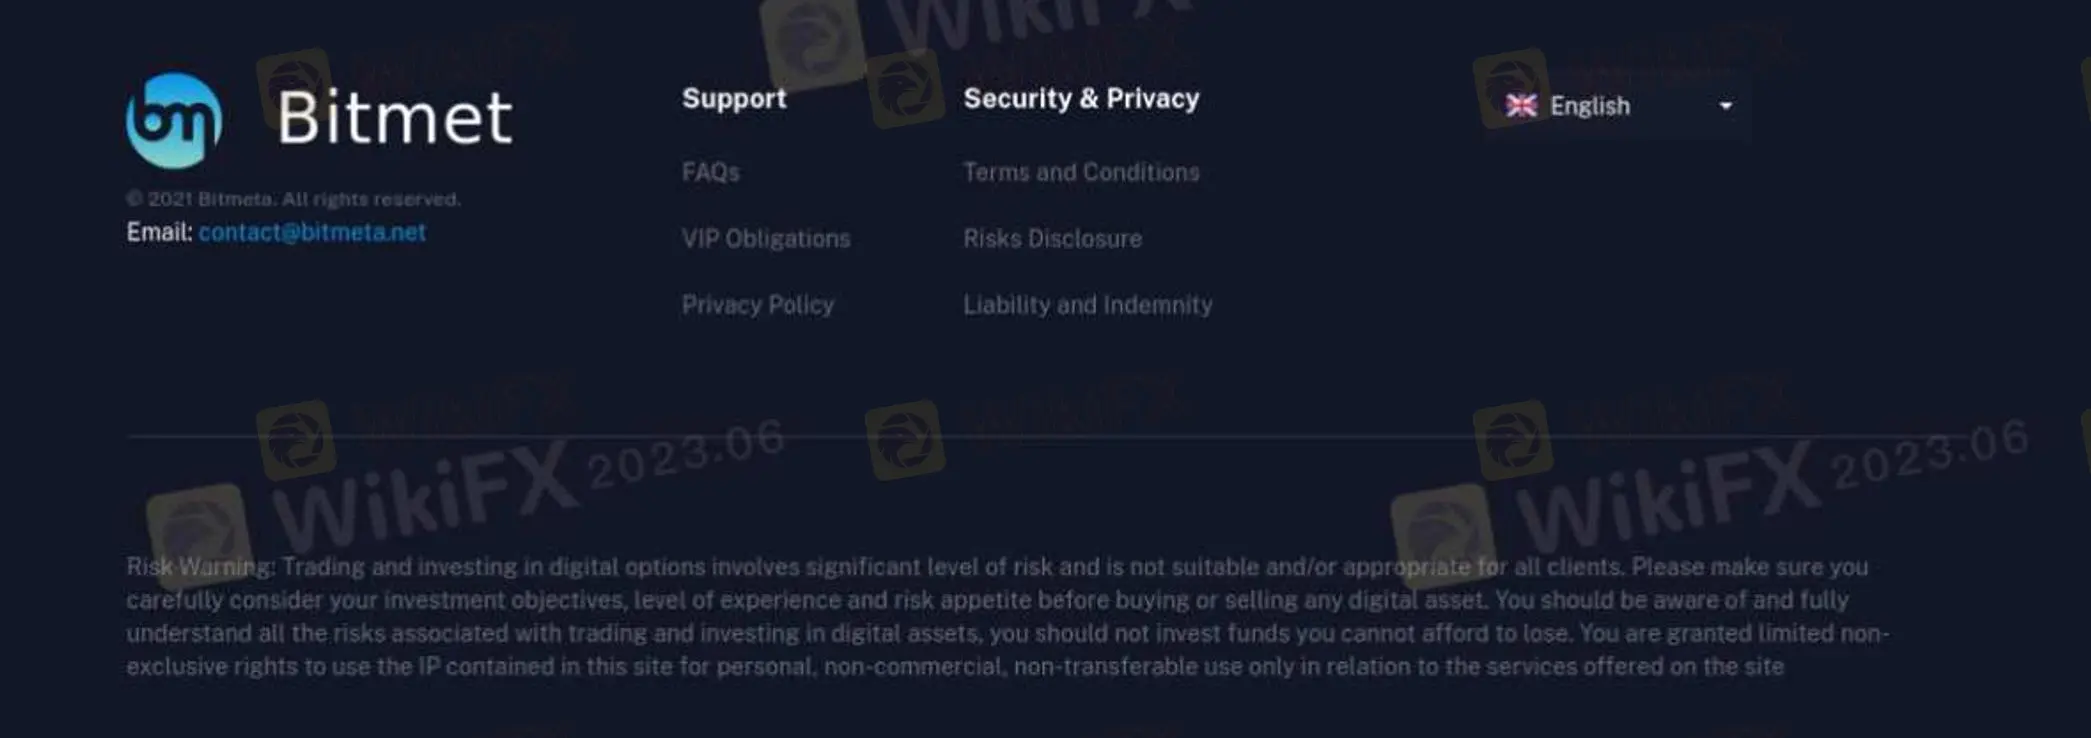
Task: Select the English language label
Action: click(x=1589, y=106)
